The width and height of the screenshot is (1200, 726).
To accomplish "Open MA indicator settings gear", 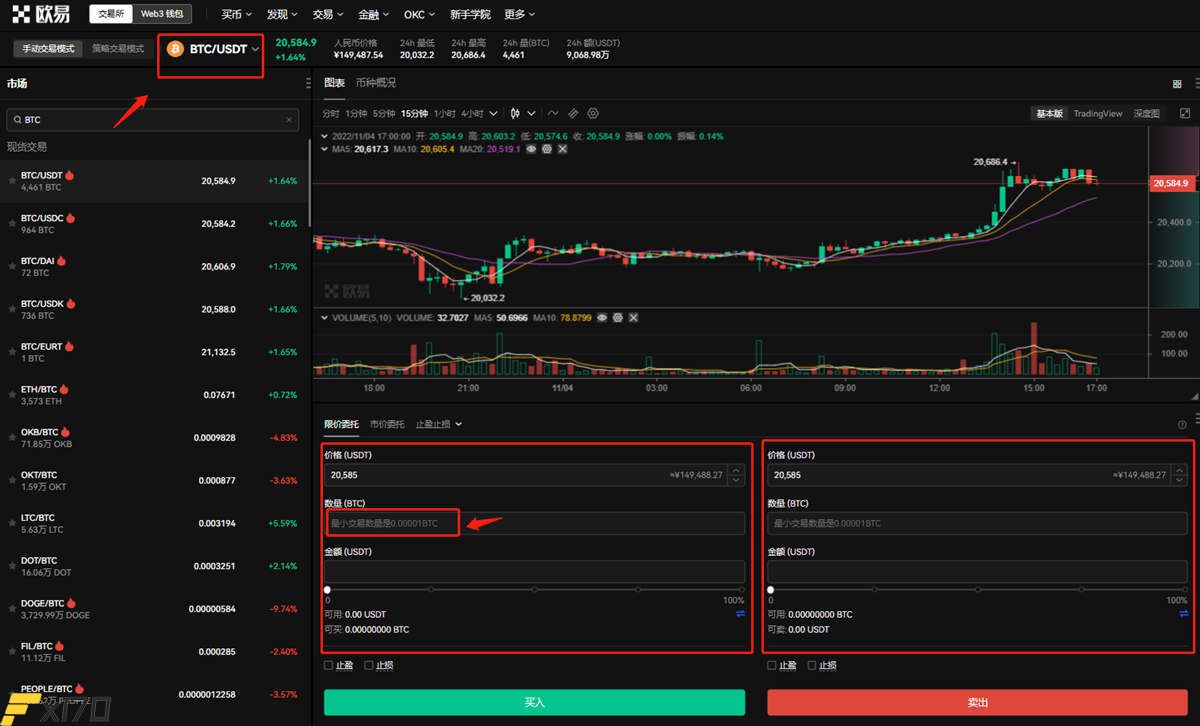I will click(x=547, y=149).
